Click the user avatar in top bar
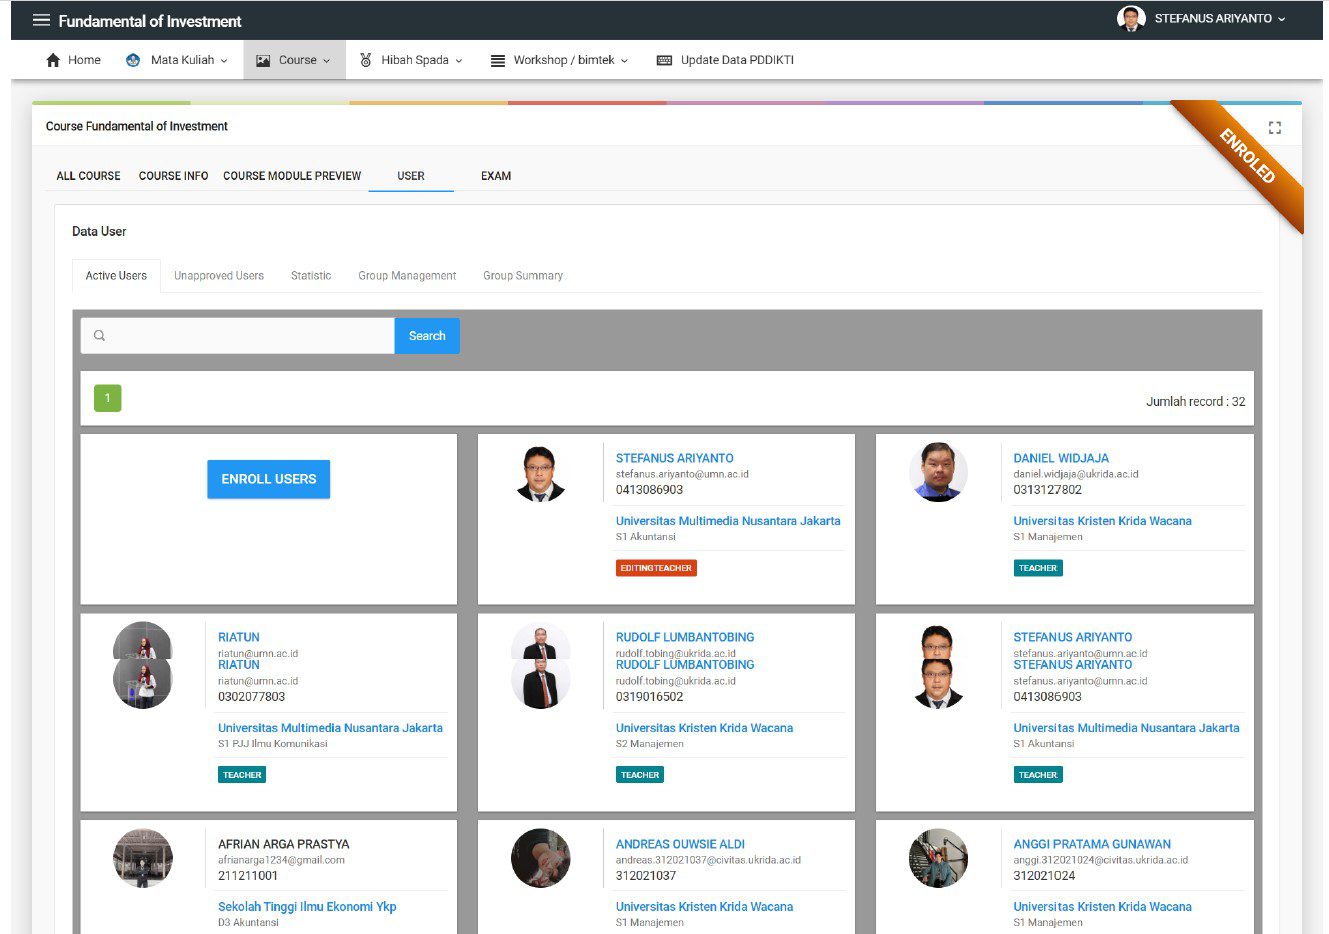The height and width of the screenshot is (934, 1329). [1131, 19]
